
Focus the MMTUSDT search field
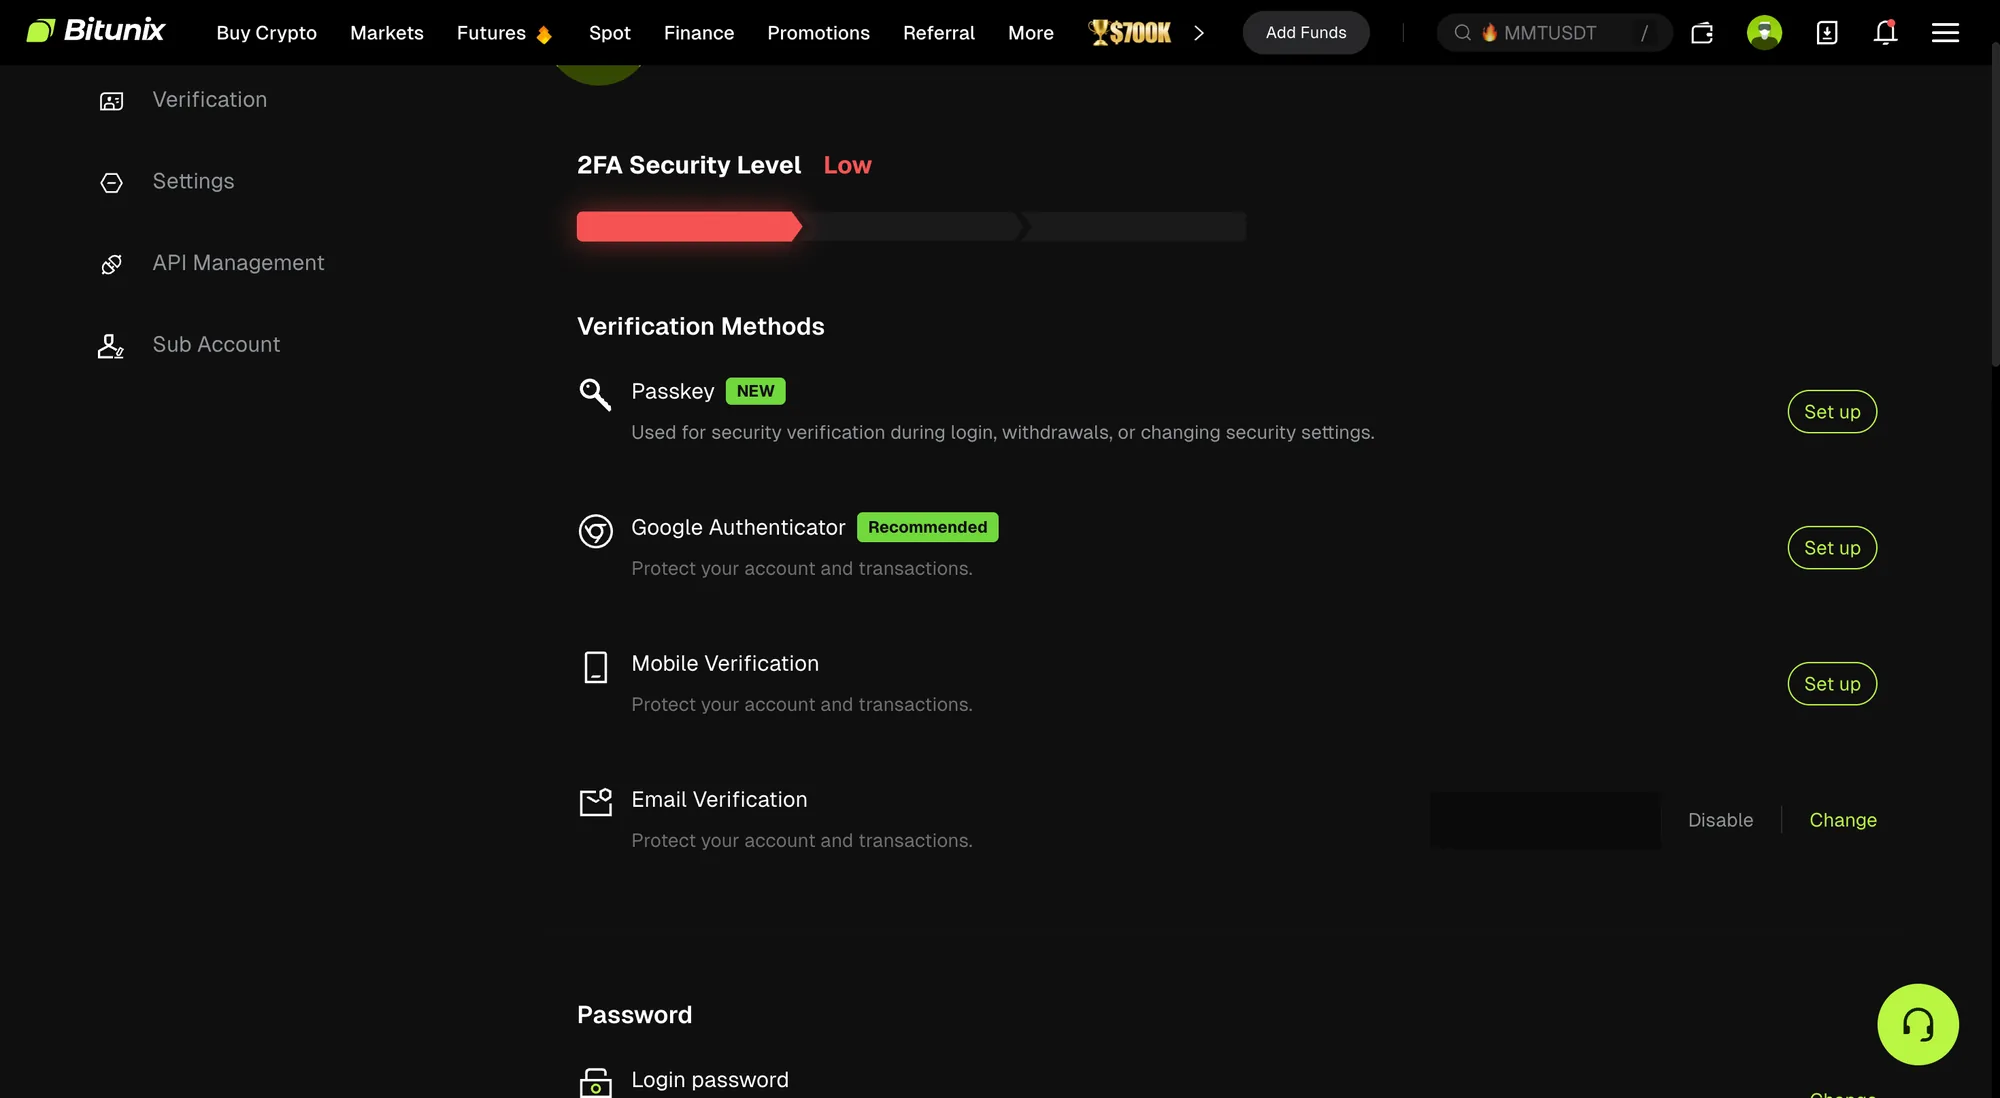pos(1554,33)
